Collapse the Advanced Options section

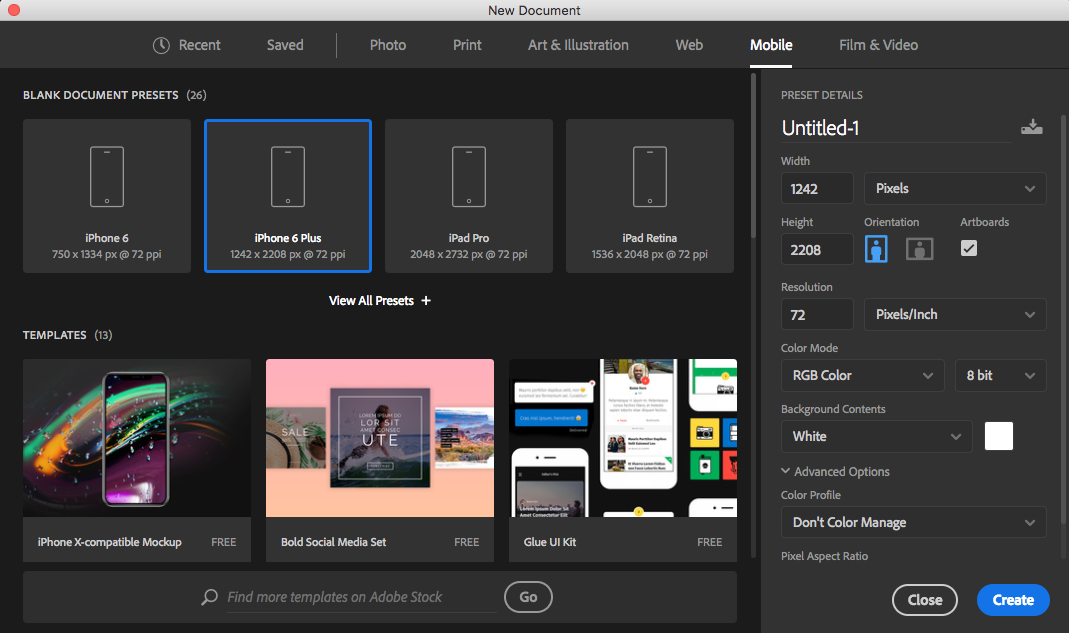pos(836,471)
